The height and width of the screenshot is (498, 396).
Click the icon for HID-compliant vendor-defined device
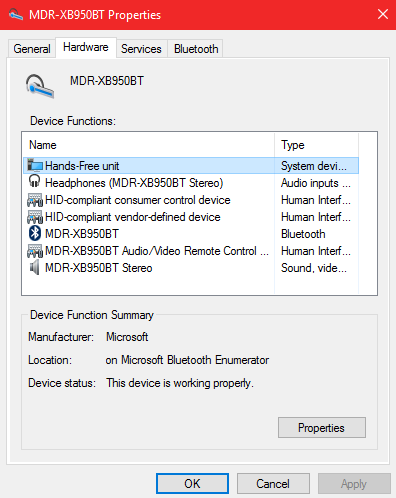click(x=35, y=217)
